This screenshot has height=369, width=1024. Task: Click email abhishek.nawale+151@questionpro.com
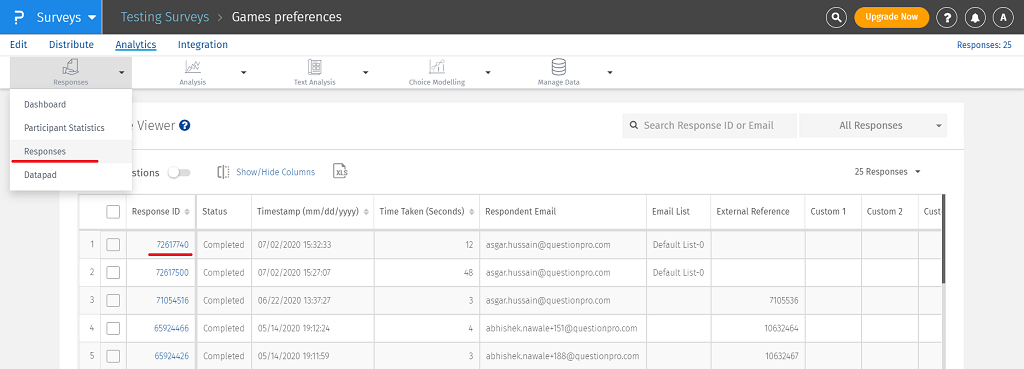[x=562, y=329]
